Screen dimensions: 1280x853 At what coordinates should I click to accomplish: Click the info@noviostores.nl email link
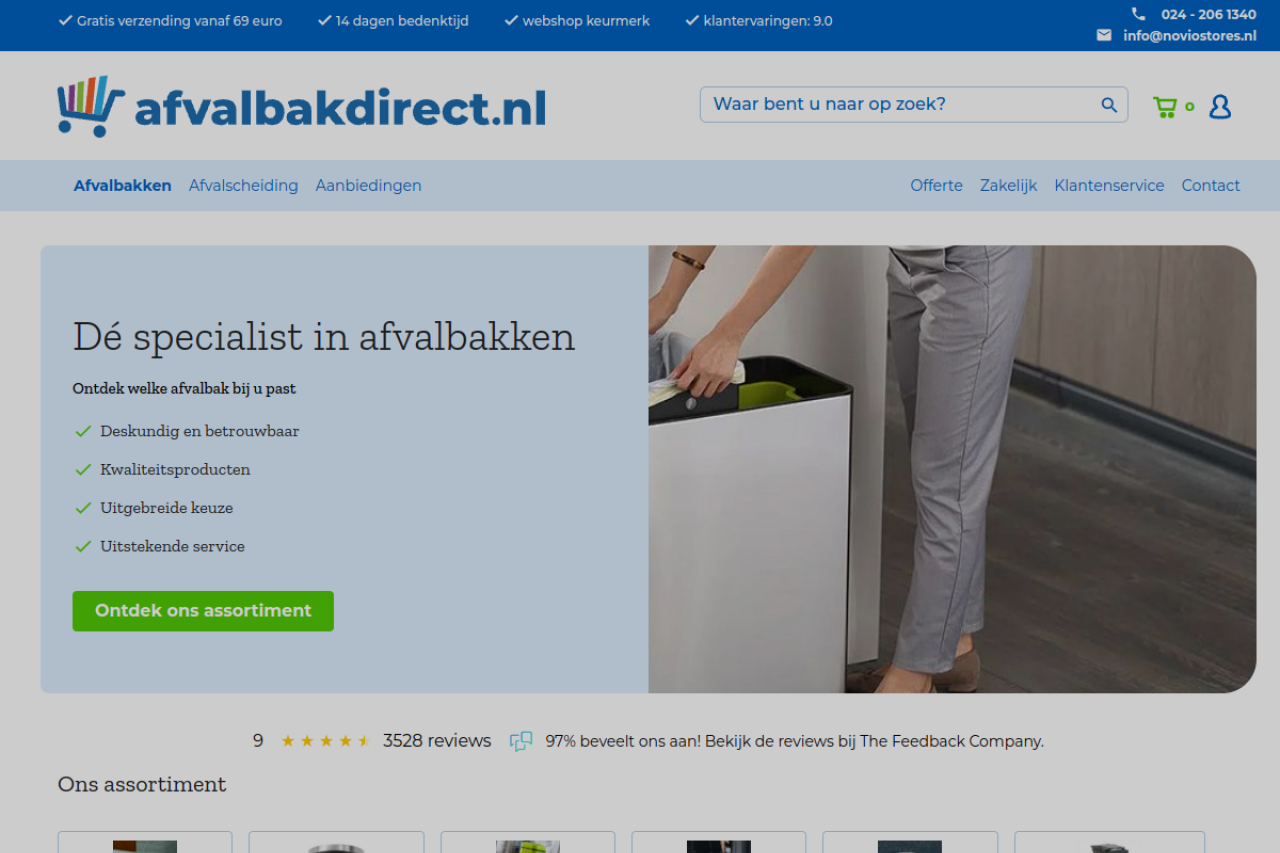(1189, 36)
